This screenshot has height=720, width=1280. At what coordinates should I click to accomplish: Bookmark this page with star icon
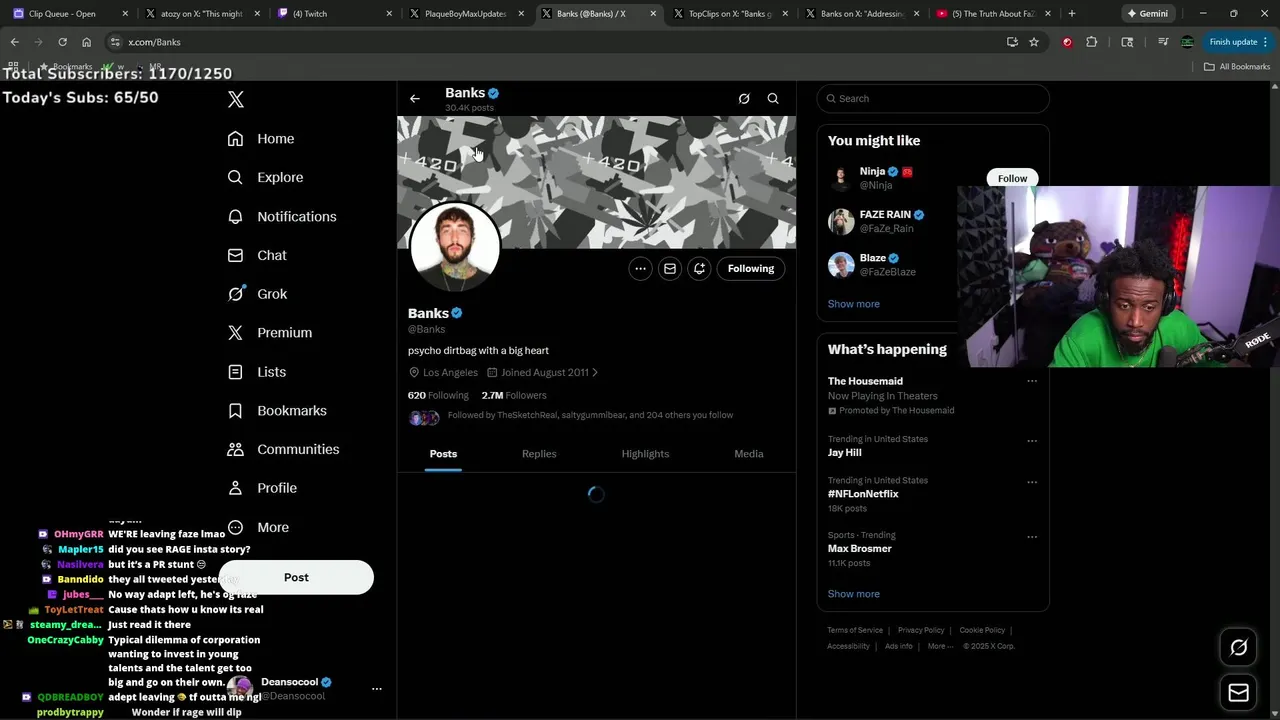tap(1034, 42)
